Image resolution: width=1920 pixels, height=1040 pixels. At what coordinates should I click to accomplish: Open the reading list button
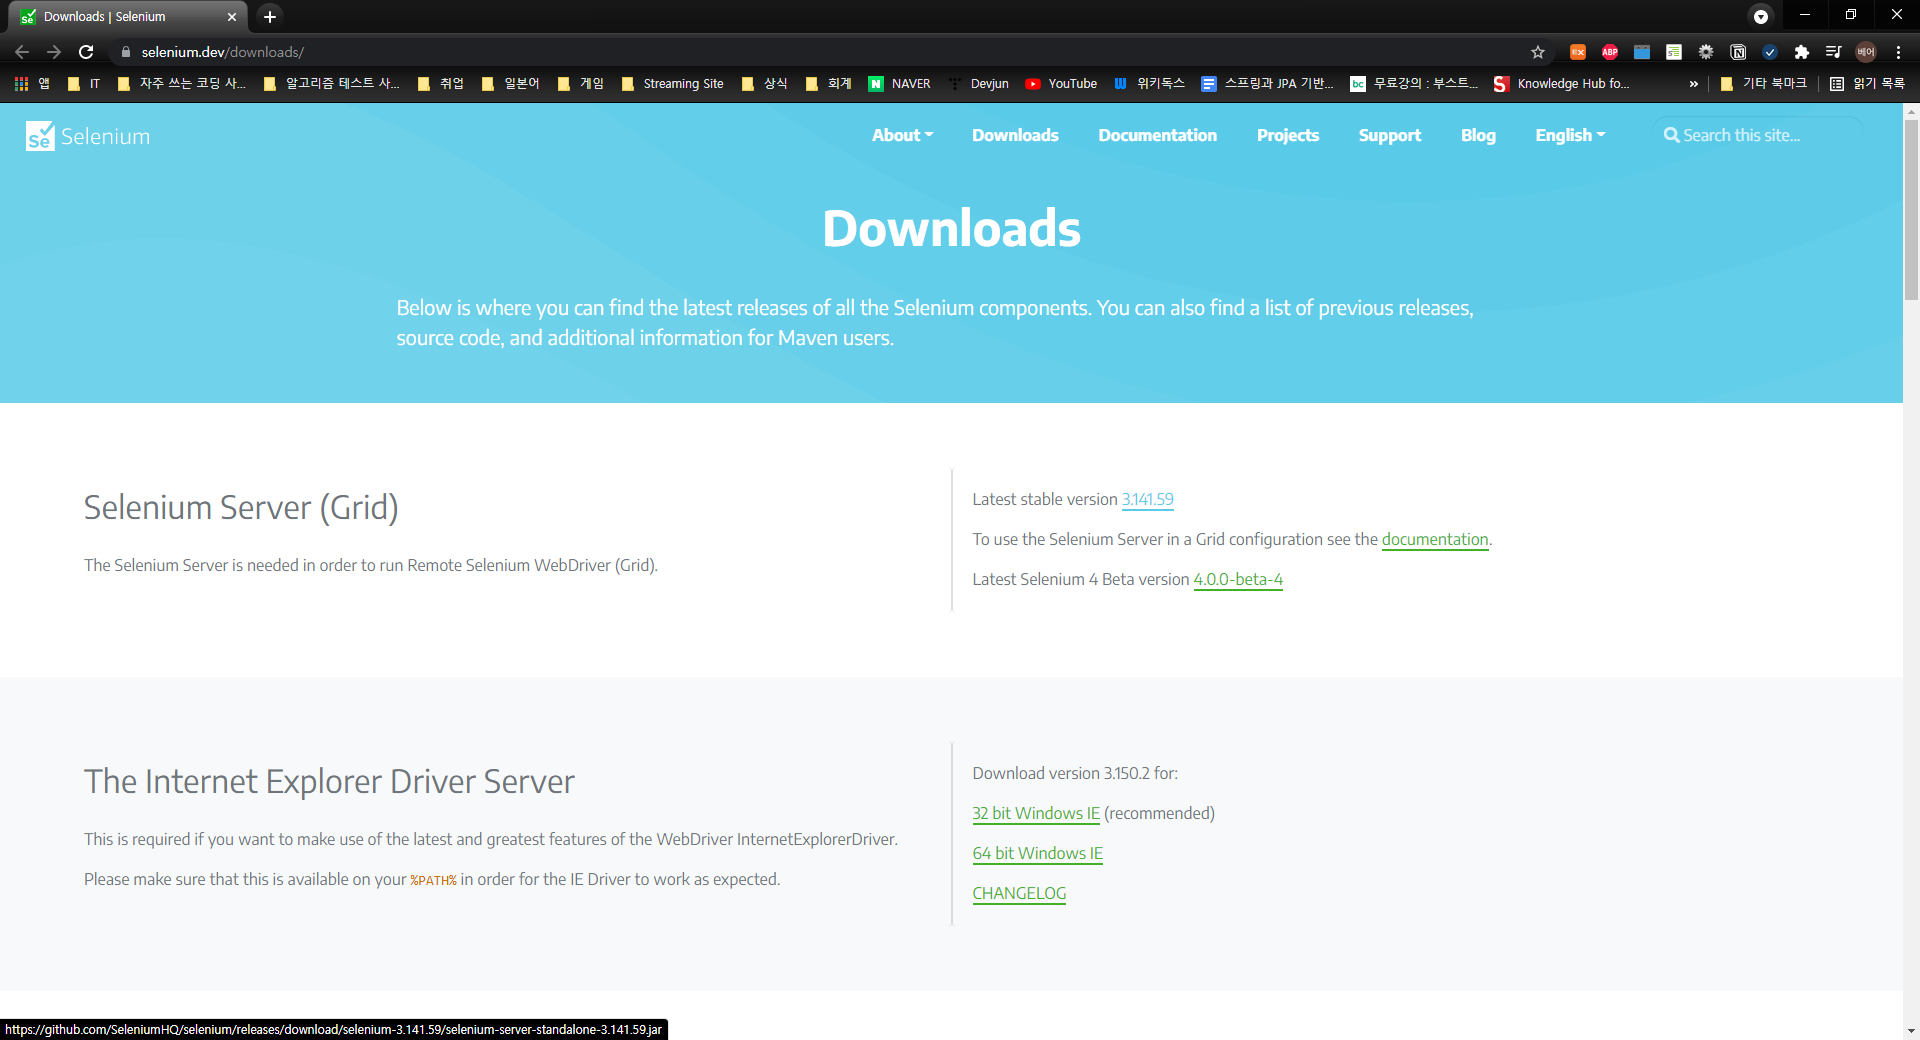1867,84
